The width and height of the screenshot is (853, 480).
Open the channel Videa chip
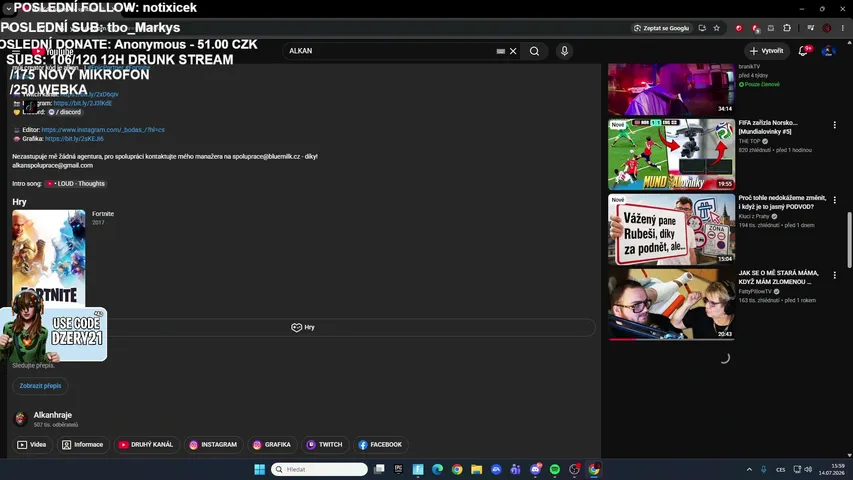pyautogui.click(x=32, y=445)
